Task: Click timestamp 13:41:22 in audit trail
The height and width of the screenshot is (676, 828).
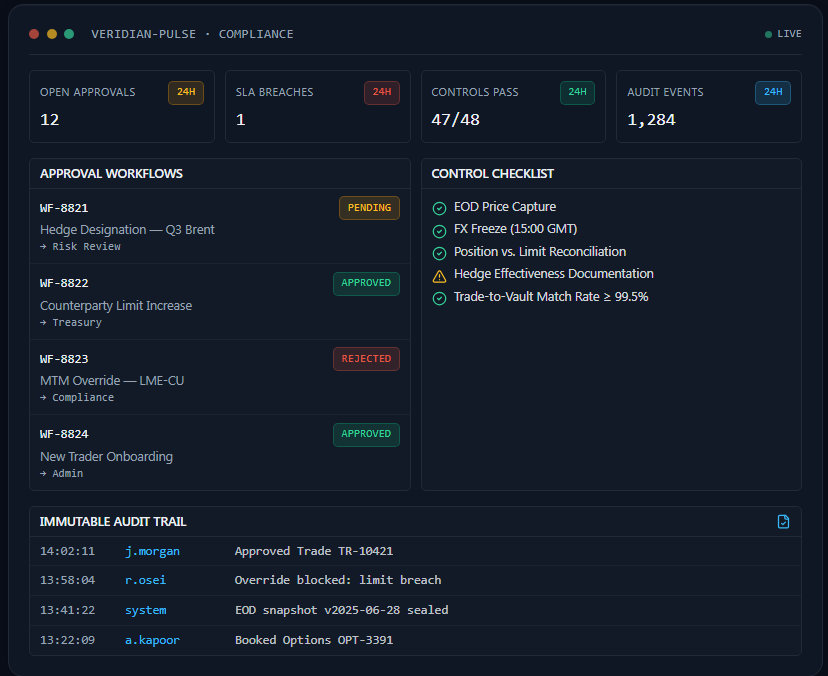Action: coord(67,611)
